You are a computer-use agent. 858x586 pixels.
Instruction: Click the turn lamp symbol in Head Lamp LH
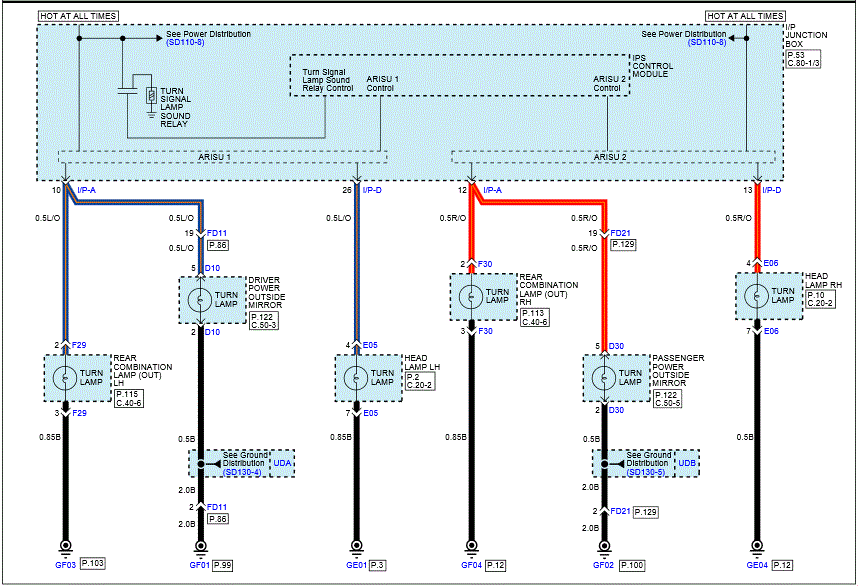(356, 378)
